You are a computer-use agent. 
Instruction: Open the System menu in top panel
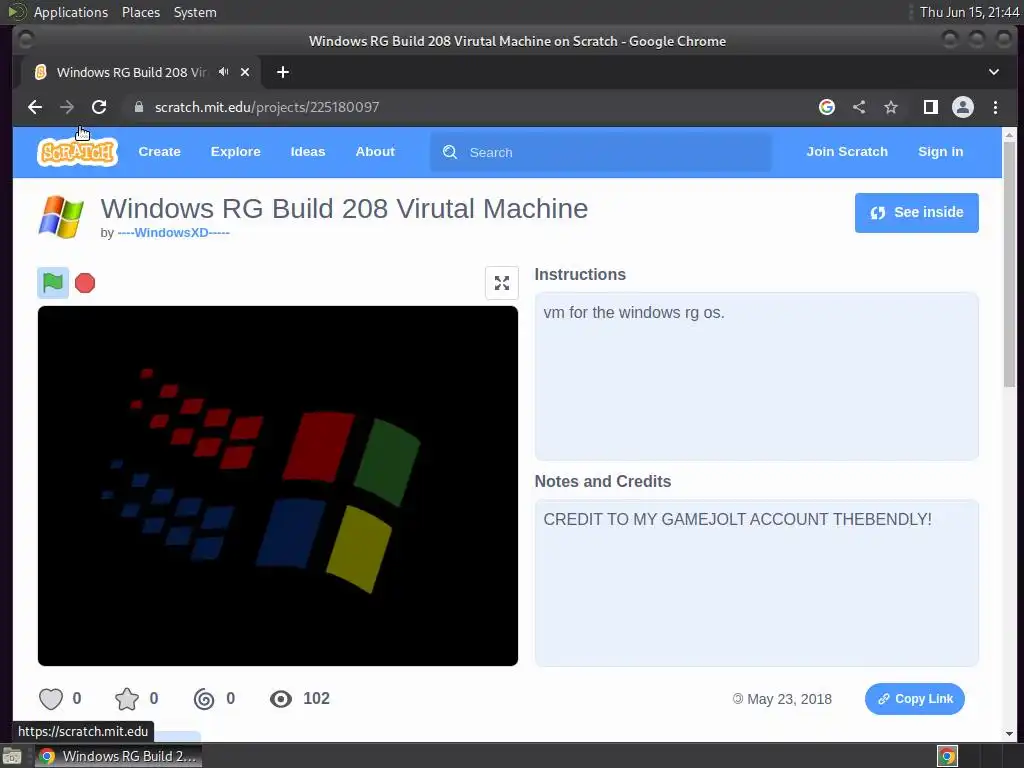coord(195,12)
